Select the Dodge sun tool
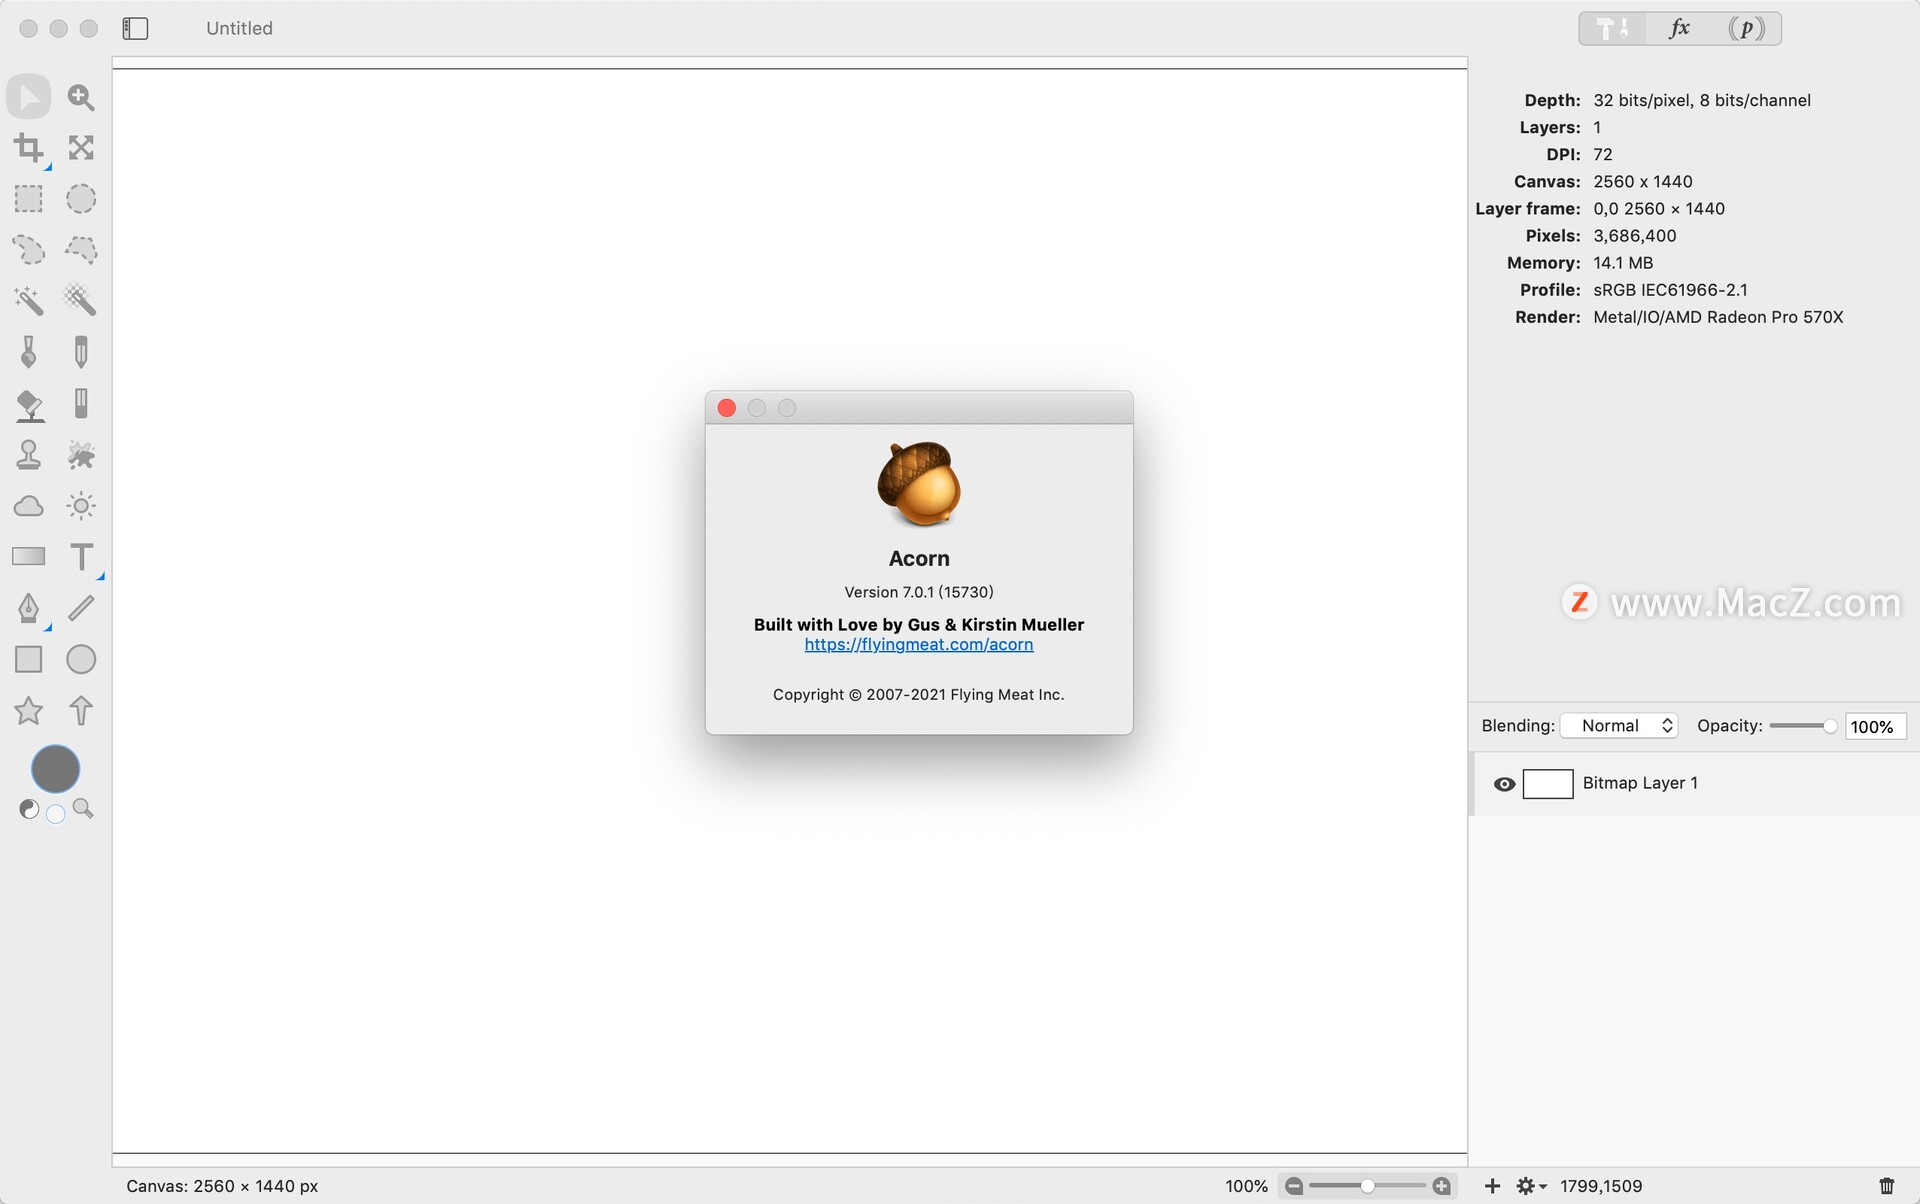This screenshot has height=1204, width=1920. 81,506
